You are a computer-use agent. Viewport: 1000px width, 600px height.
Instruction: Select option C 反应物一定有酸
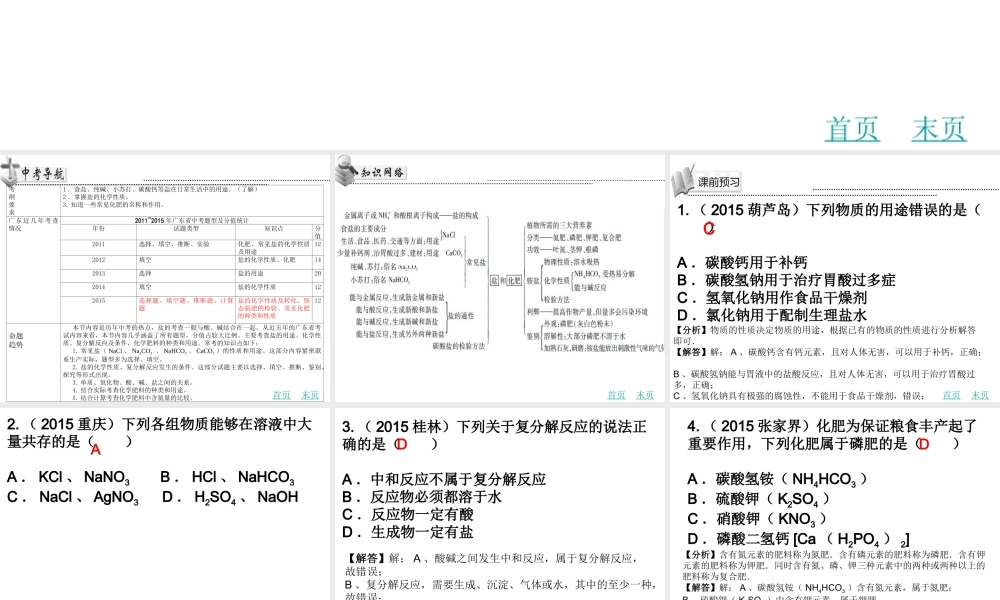[408, 515]
